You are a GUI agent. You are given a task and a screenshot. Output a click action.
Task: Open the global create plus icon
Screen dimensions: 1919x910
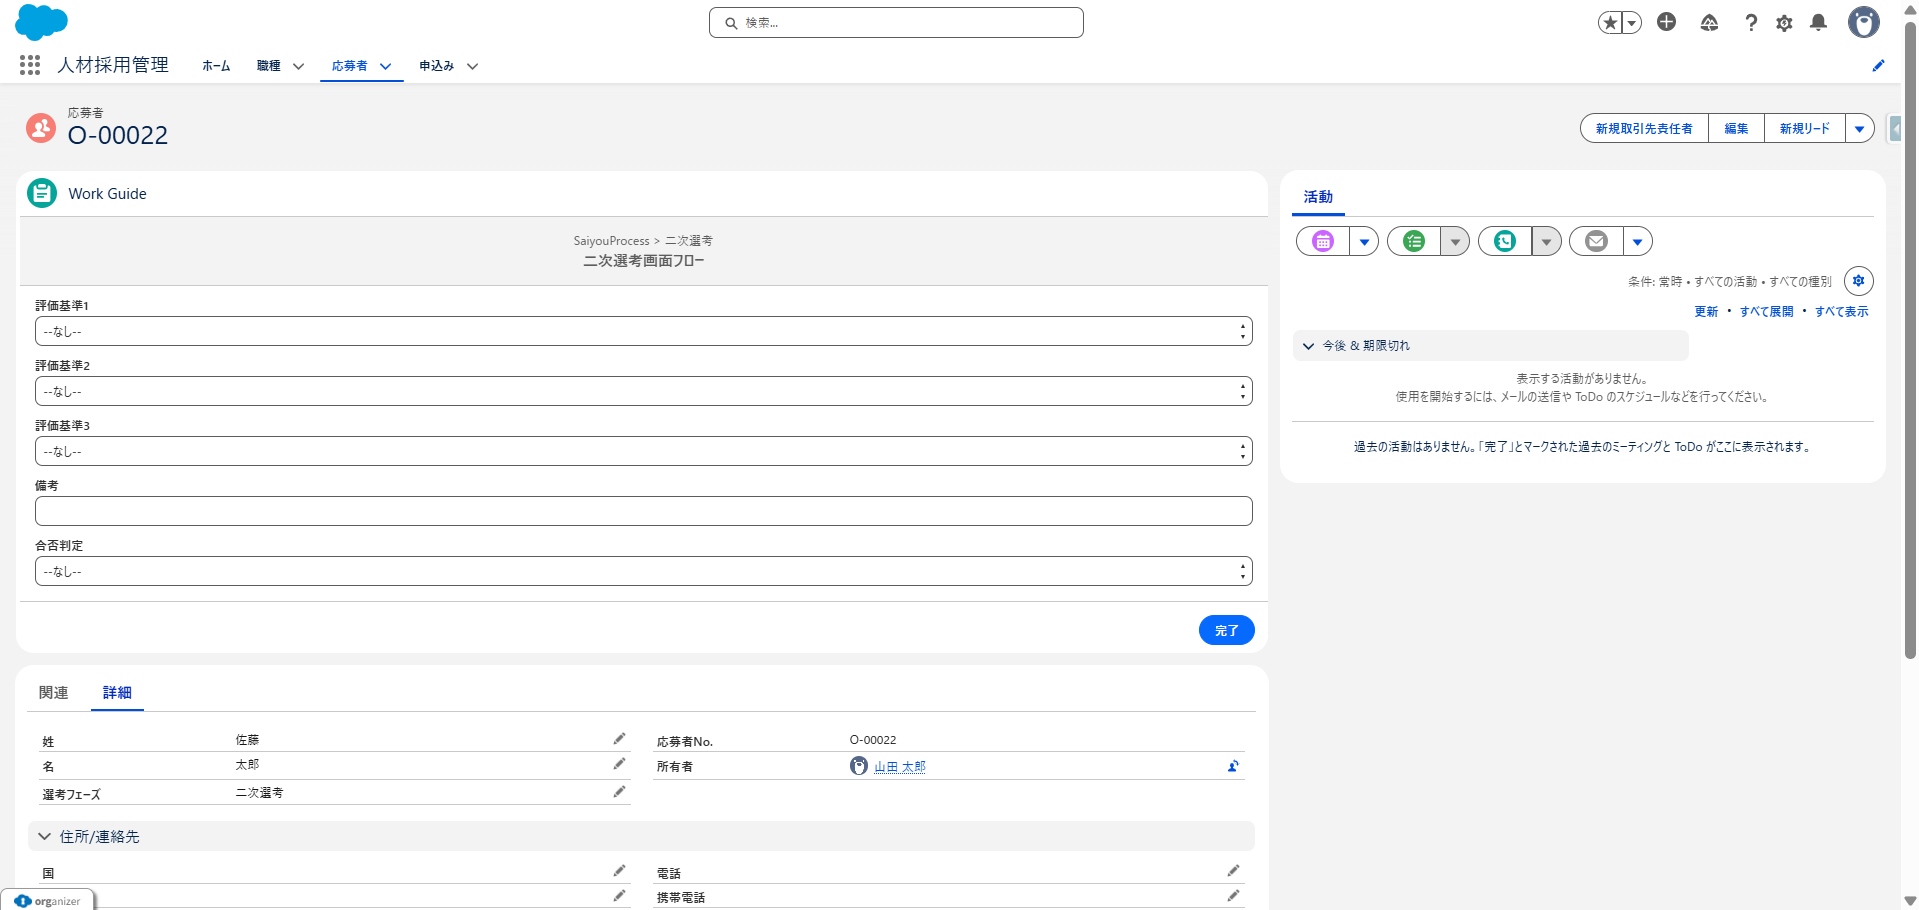click(1666, 22)
